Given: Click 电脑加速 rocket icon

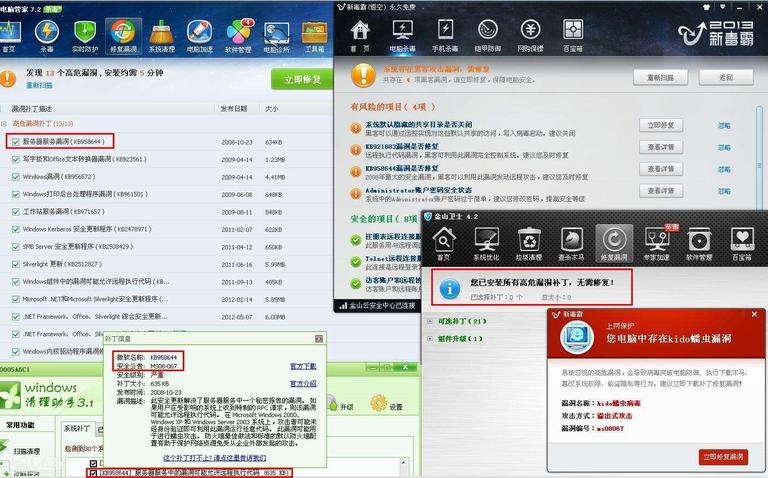Looking at the screenshot, I should click(x=199, y=34).
